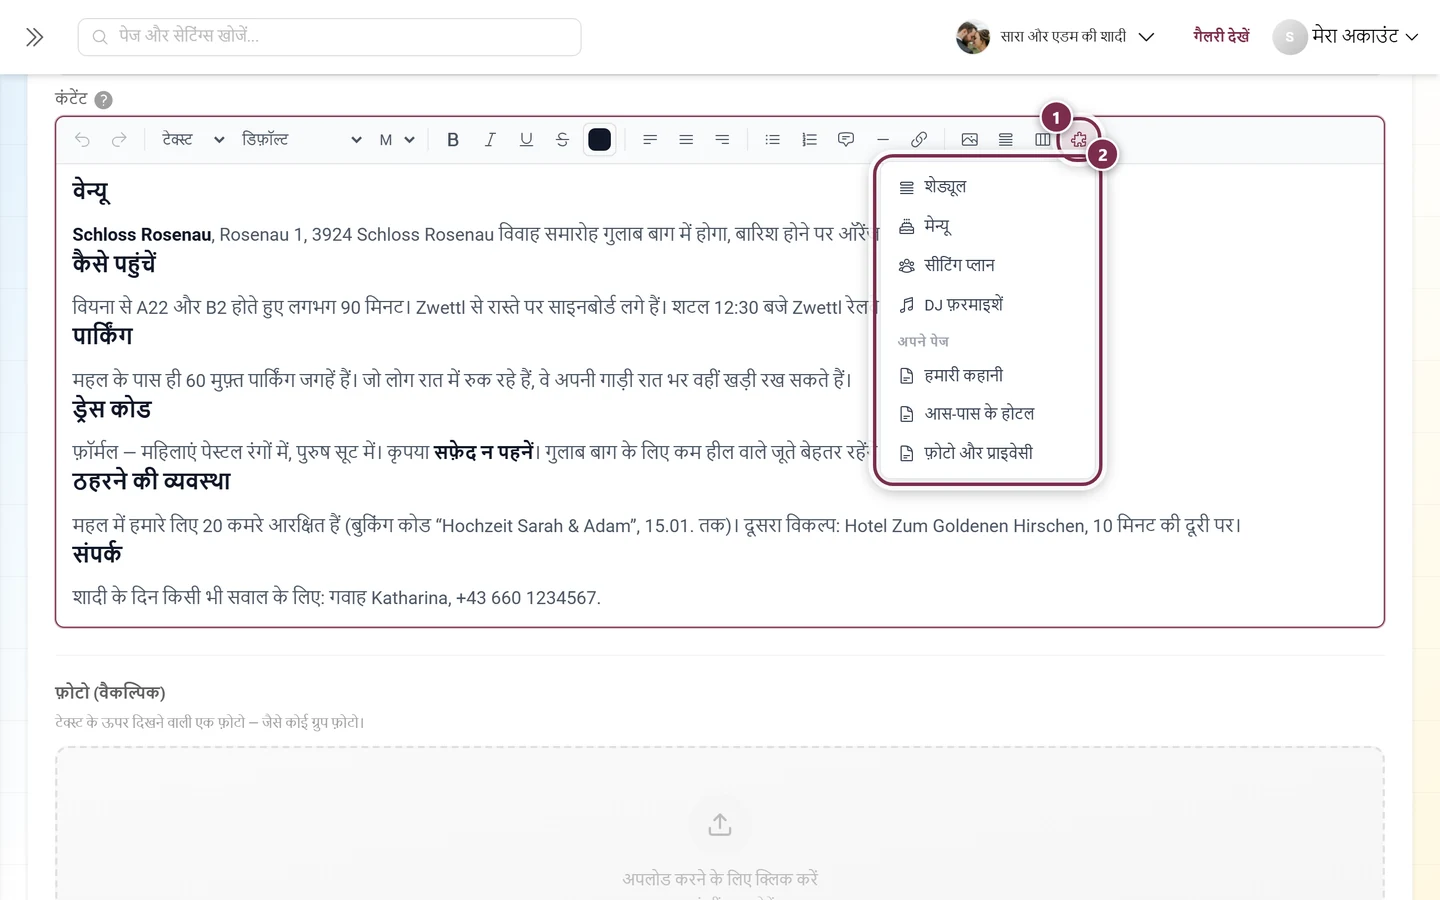The image size is (1440, 900).
Task: Apply strikethrough formatting
Action: (x=562, y=140)
